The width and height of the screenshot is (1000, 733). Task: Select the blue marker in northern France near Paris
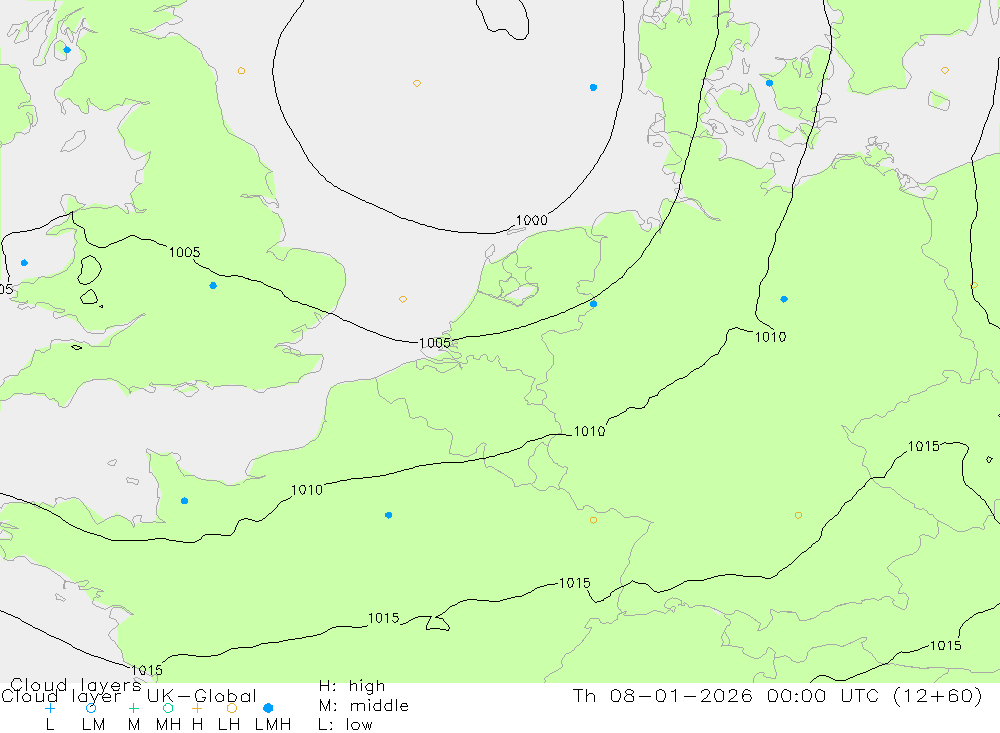coord(388,515)
